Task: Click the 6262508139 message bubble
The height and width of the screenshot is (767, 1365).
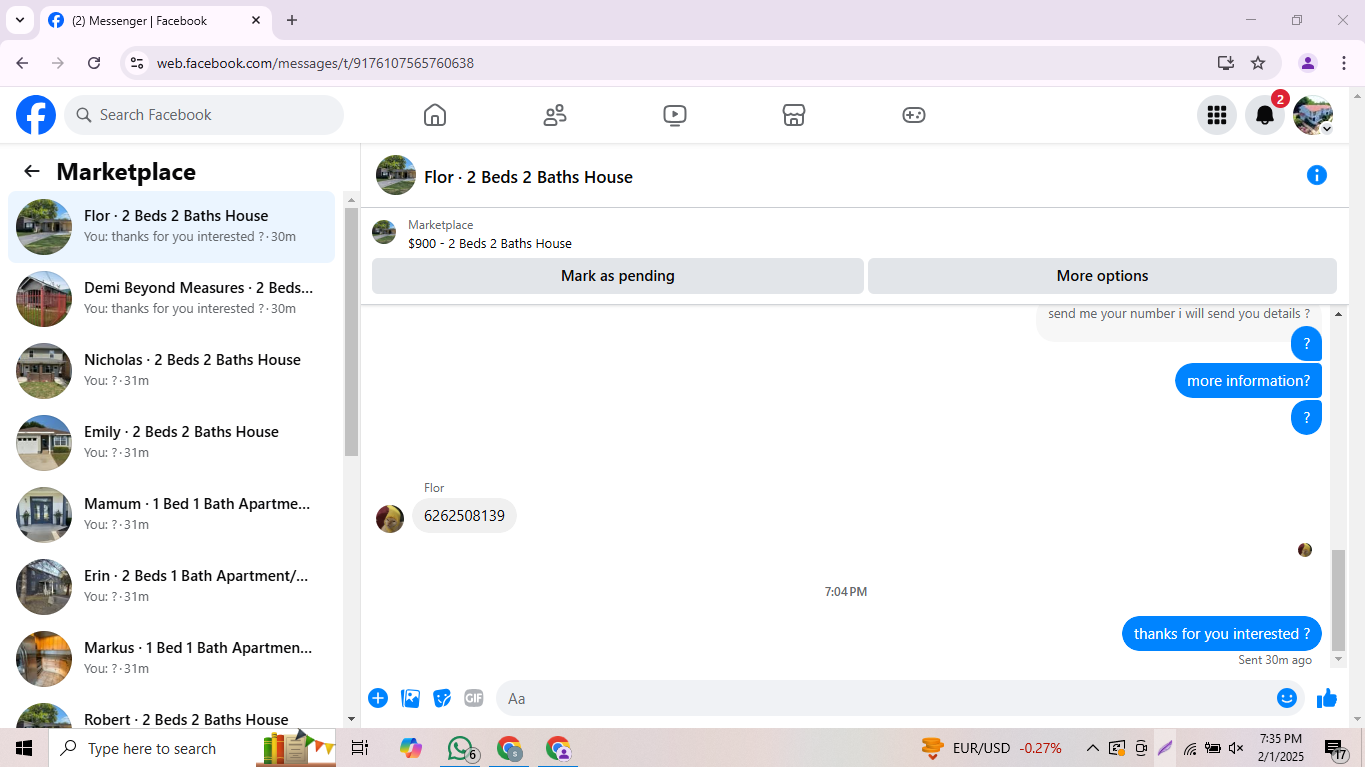Action: pyautogui.click(x=464, y=516)
